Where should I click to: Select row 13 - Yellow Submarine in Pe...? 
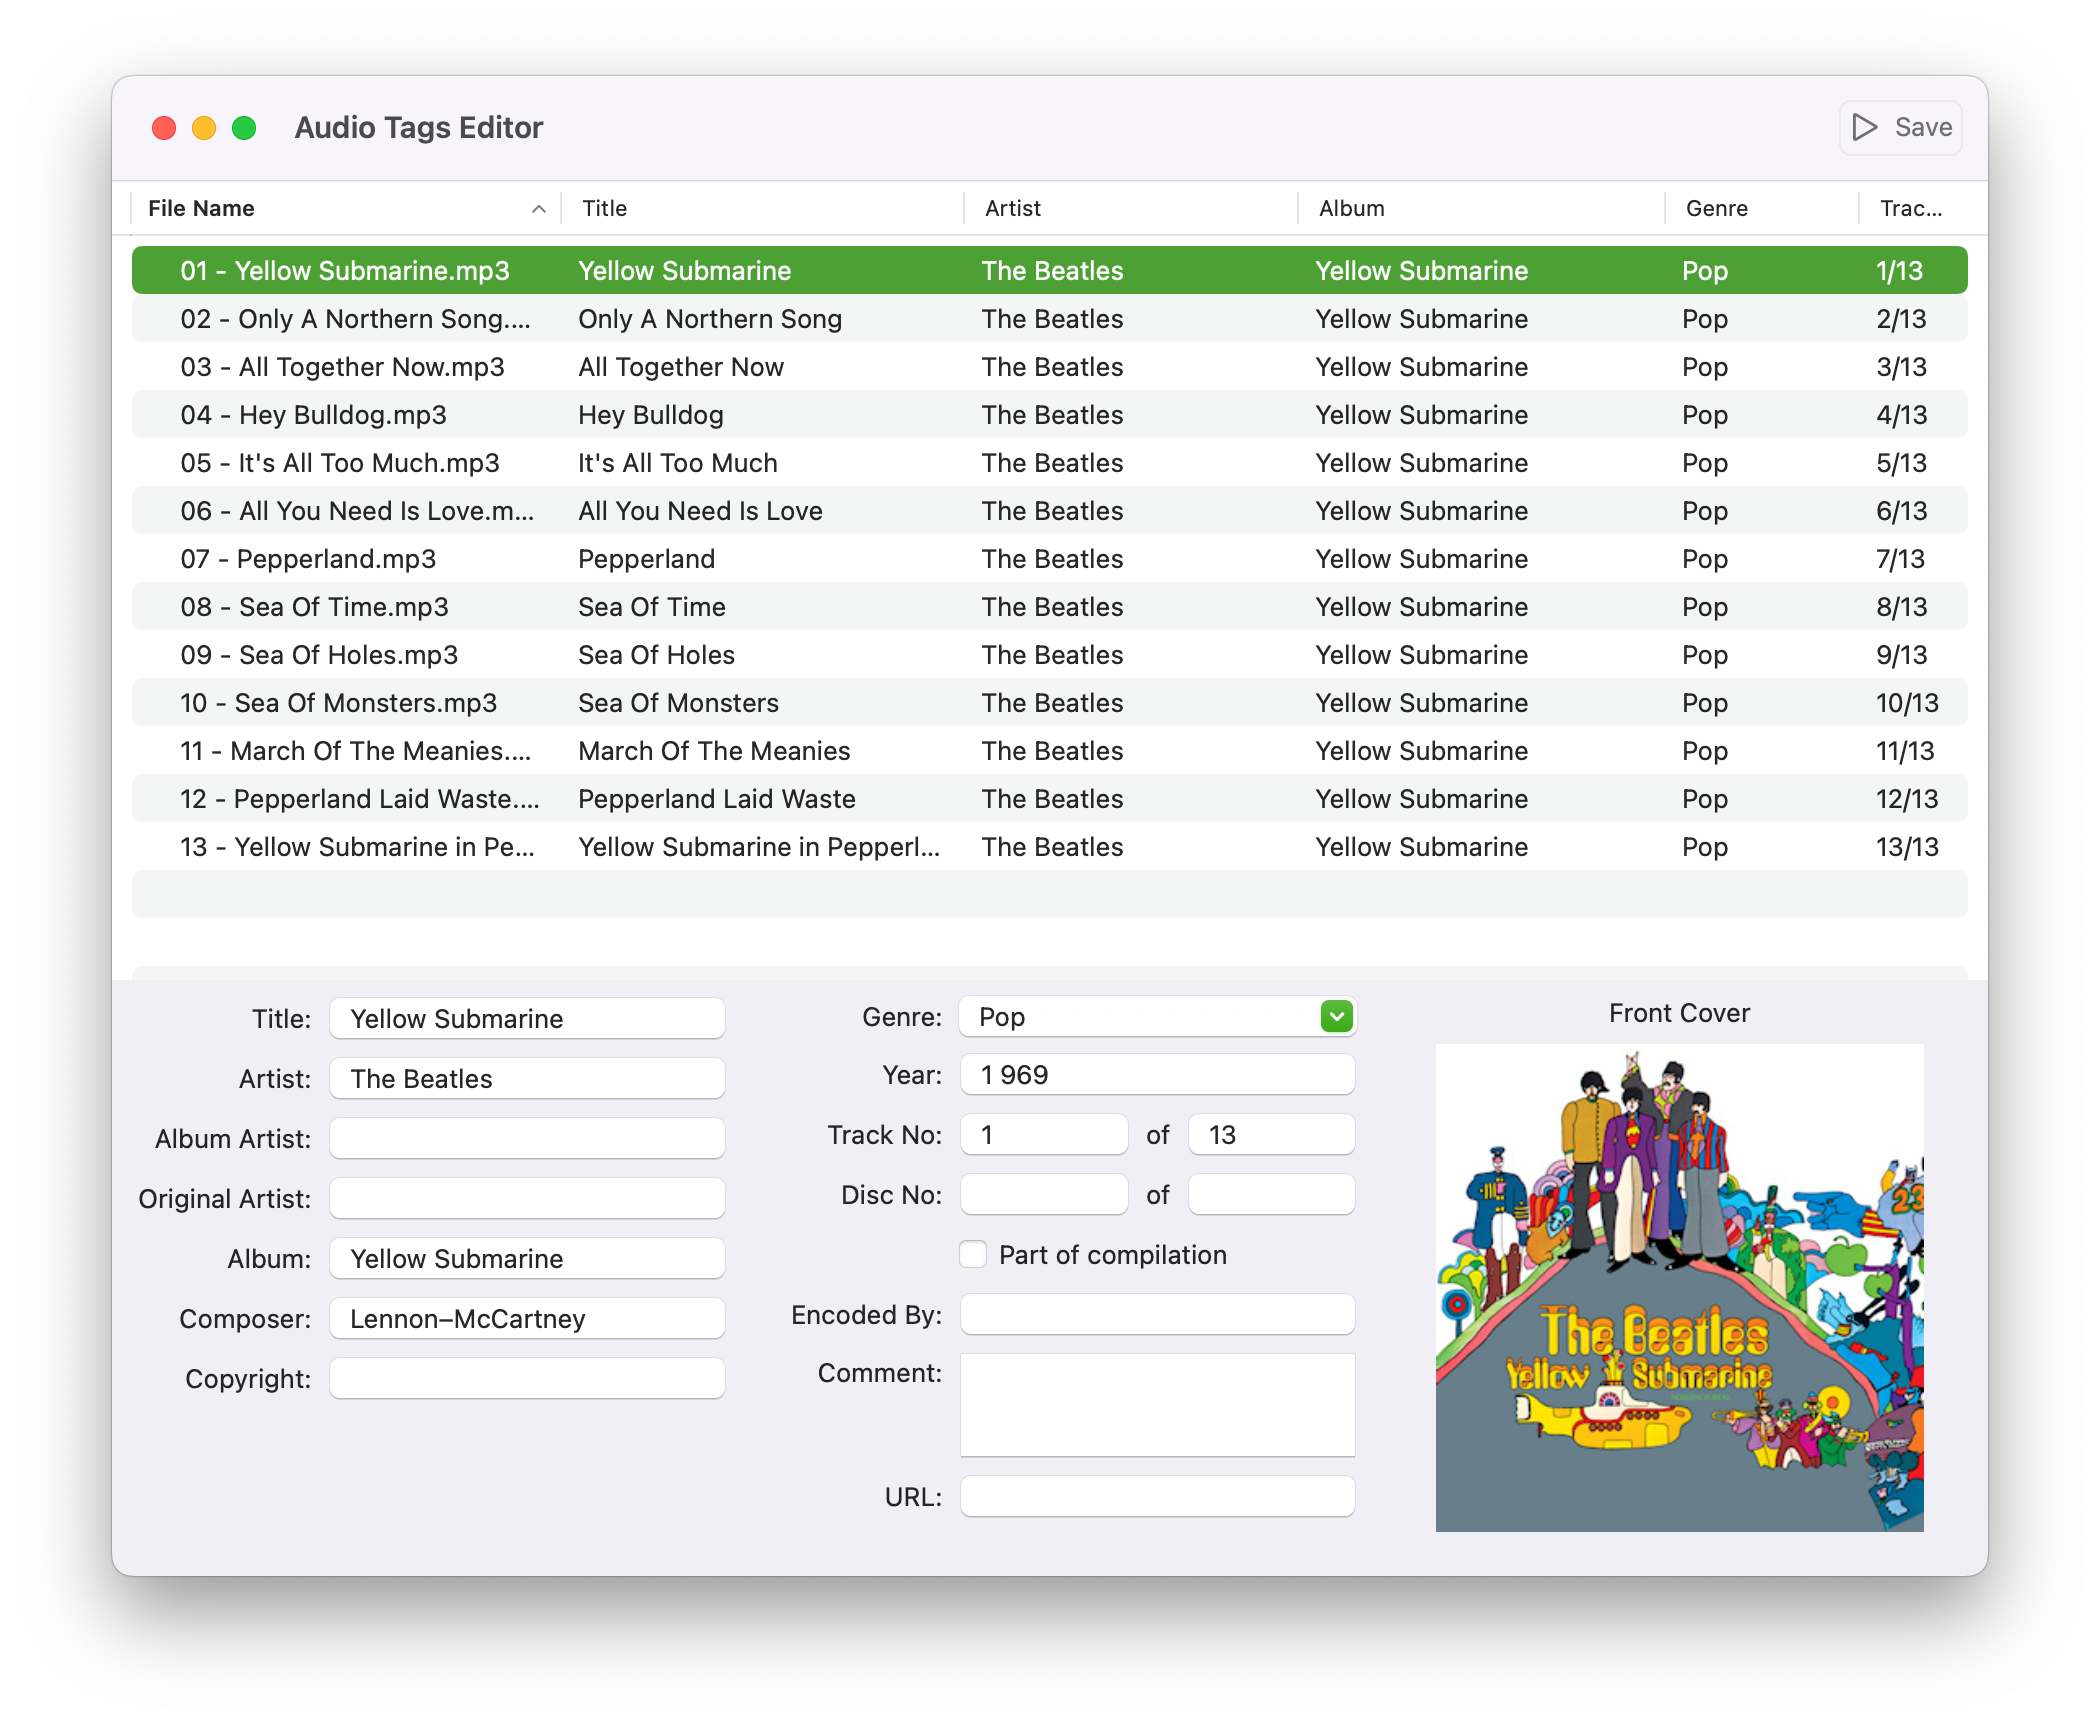tap(1049, 846)
